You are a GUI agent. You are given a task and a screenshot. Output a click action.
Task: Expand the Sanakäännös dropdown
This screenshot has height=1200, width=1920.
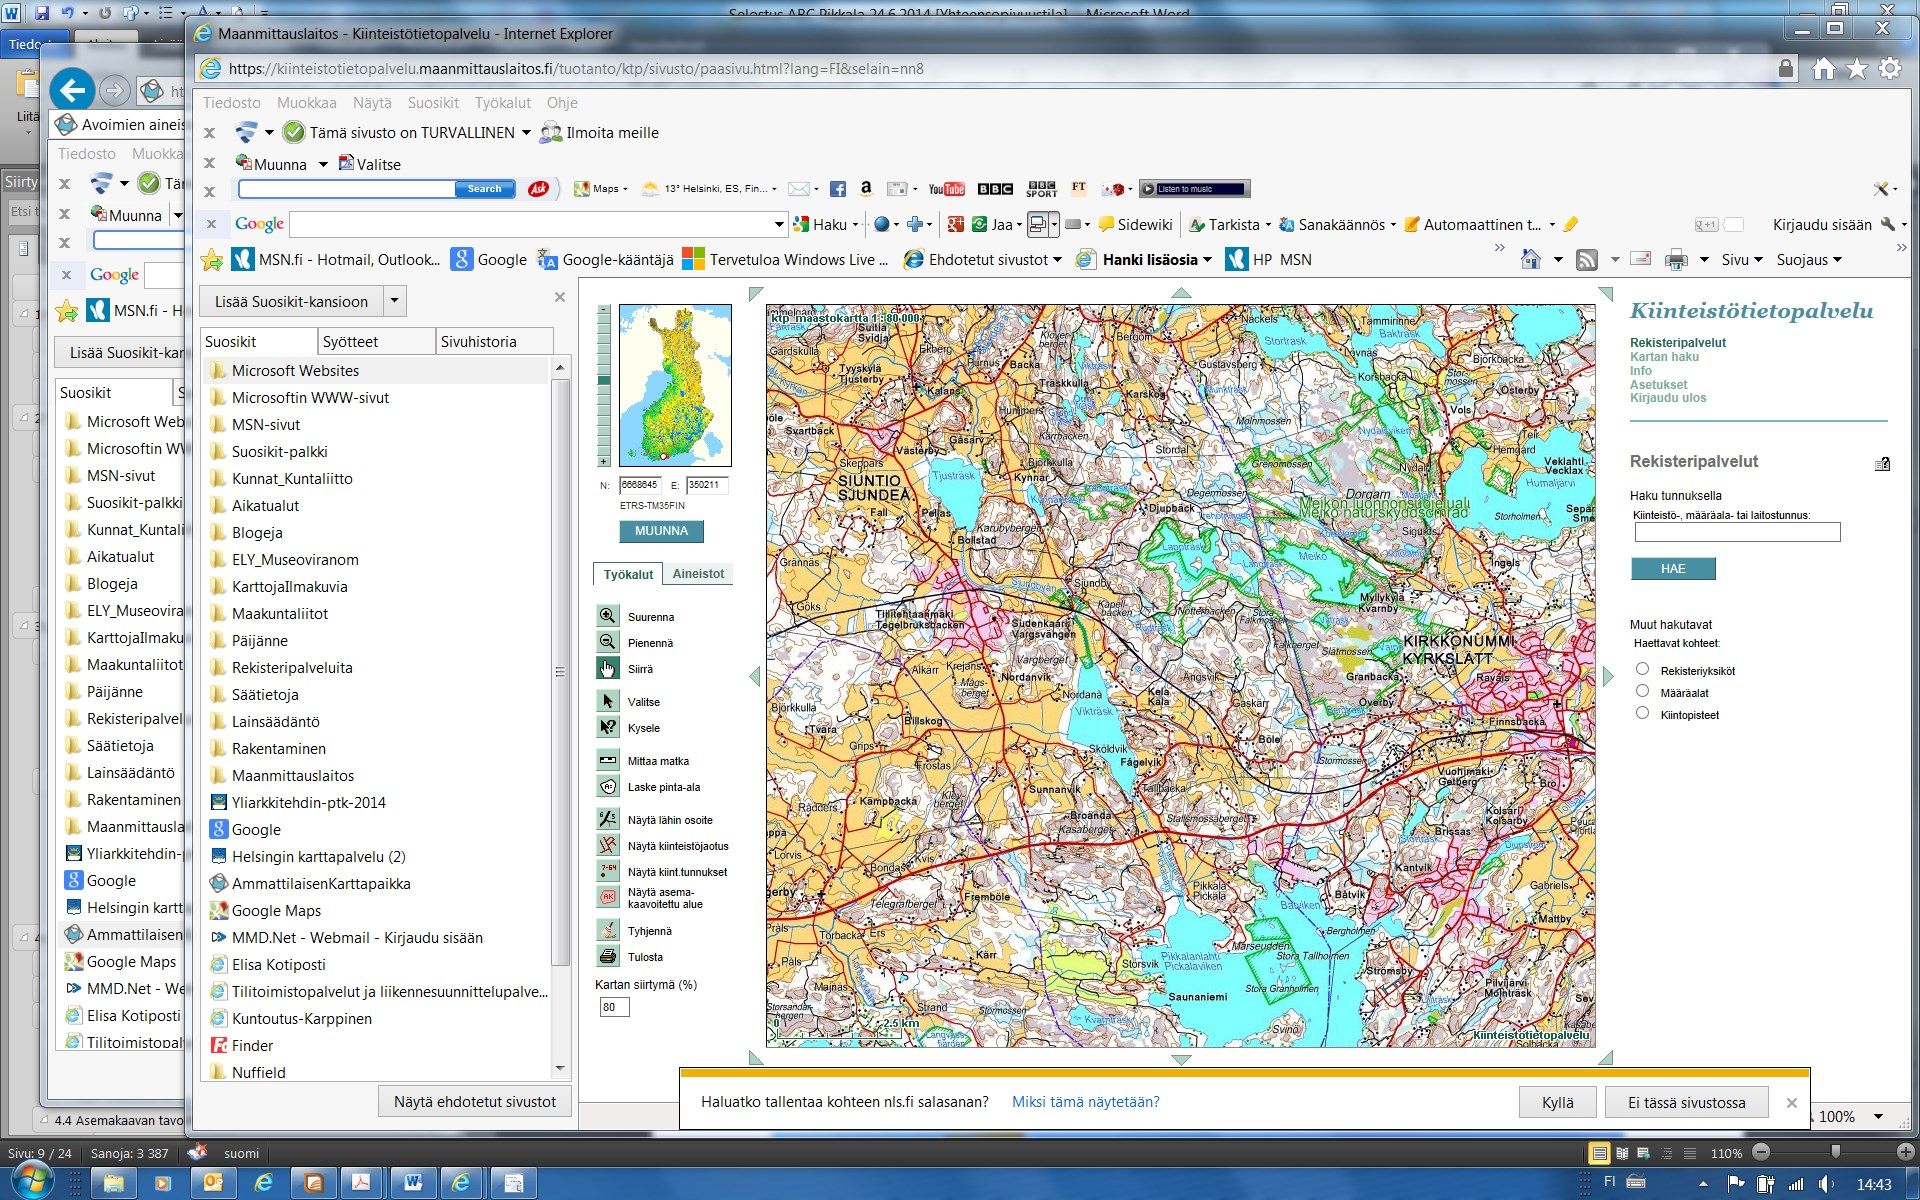(x=1393, y=225)
